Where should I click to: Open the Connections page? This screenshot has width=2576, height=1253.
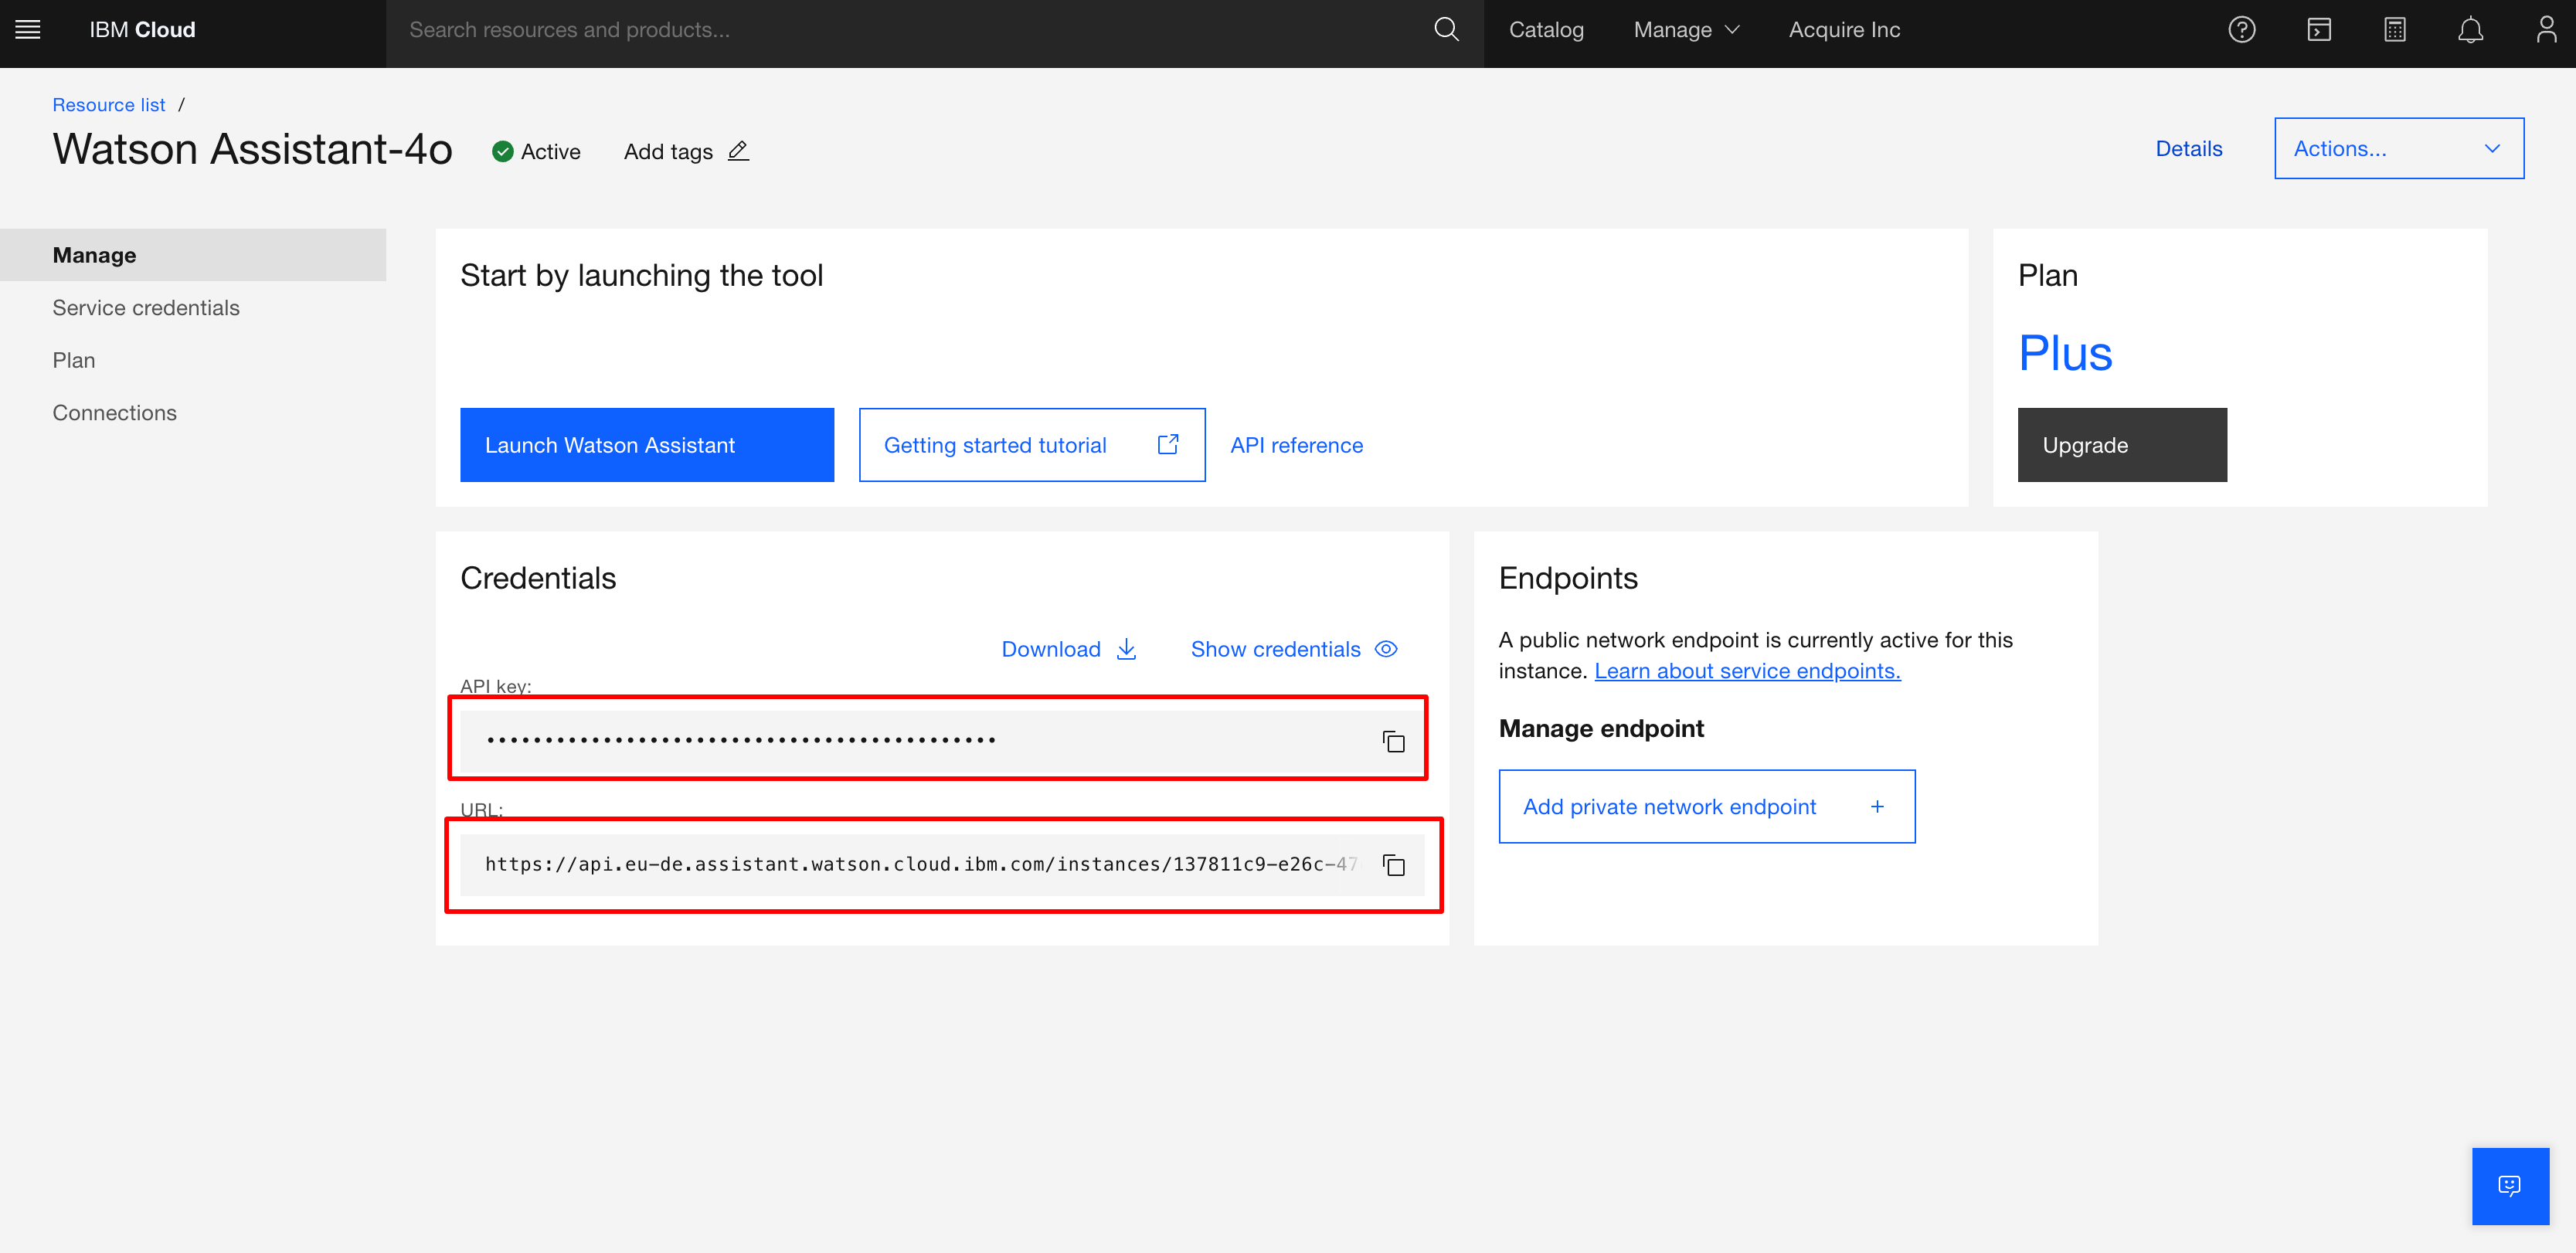(114, 413)
